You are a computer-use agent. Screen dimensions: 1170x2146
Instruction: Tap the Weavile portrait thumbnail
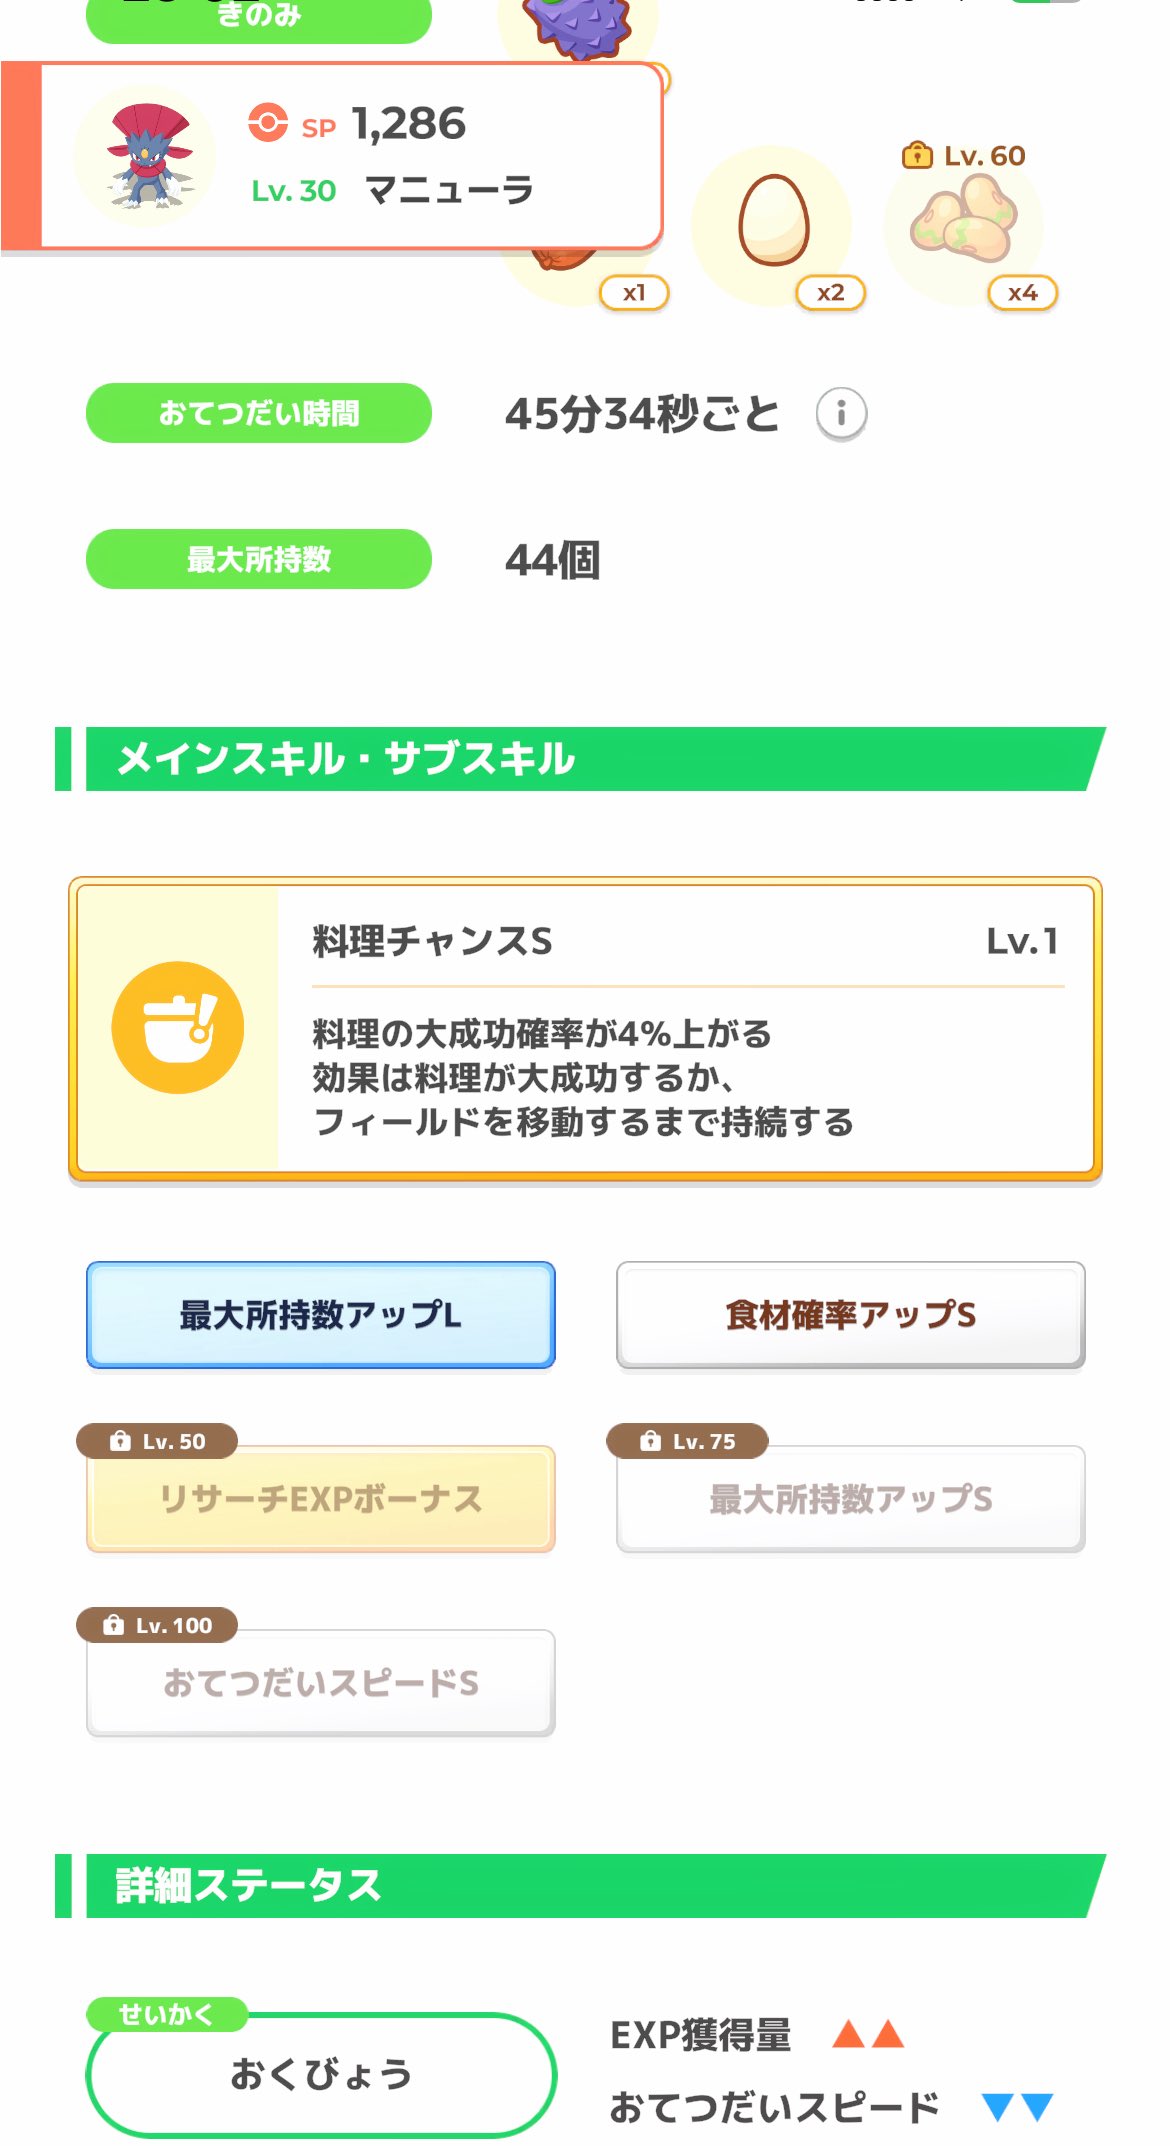(x=147, y=157)
